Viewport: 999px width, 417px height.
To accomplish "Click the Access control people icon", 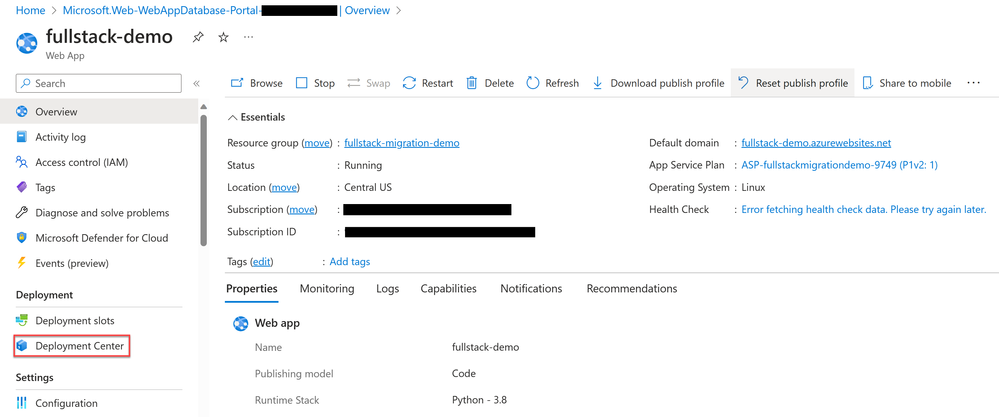I will pyautogui.click(x=22, y=162).
